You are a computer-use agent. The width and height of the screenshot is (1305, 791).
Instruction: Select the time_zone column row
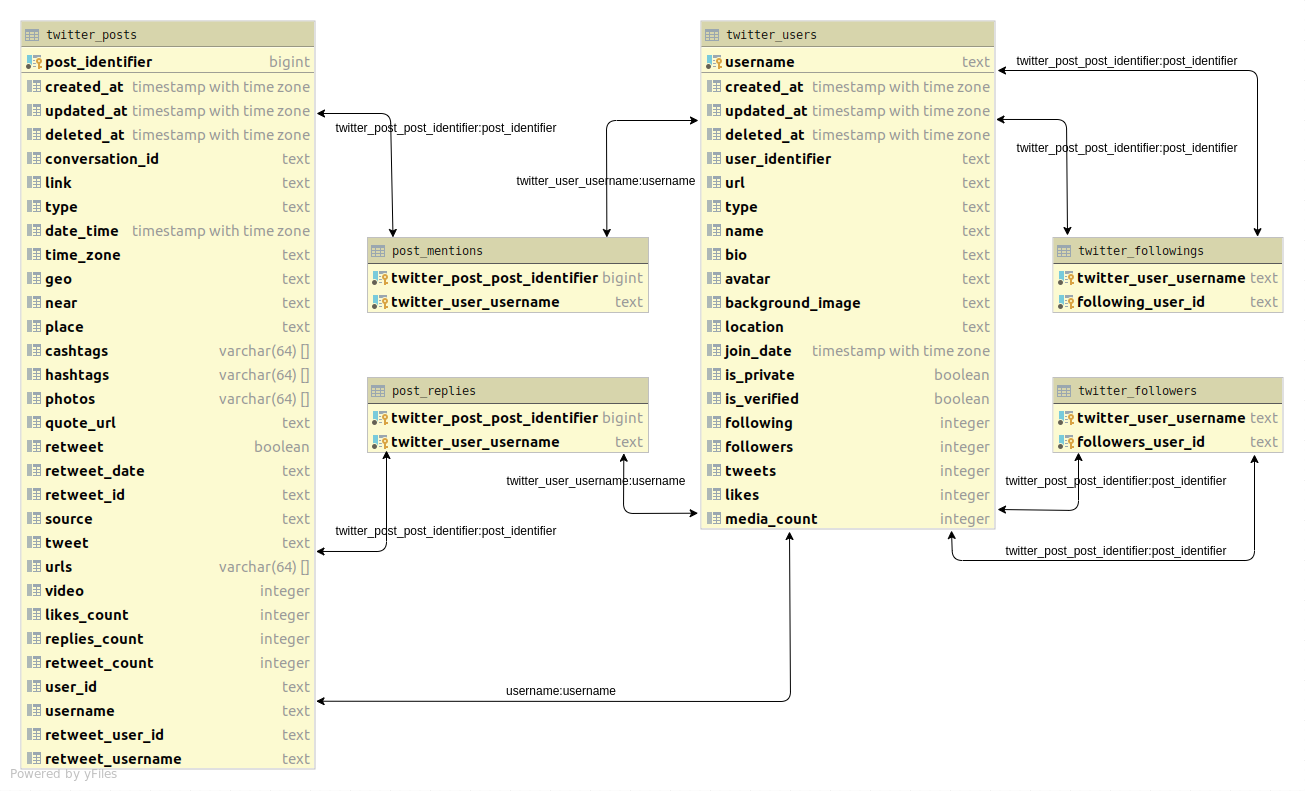click(168, 255)
